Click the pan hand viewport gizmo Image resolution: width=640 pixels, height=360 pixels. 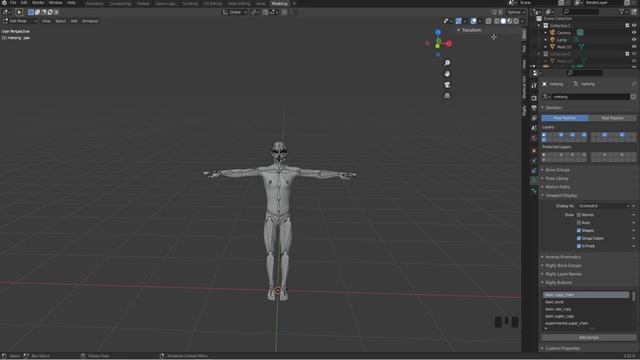click(447, 74)
